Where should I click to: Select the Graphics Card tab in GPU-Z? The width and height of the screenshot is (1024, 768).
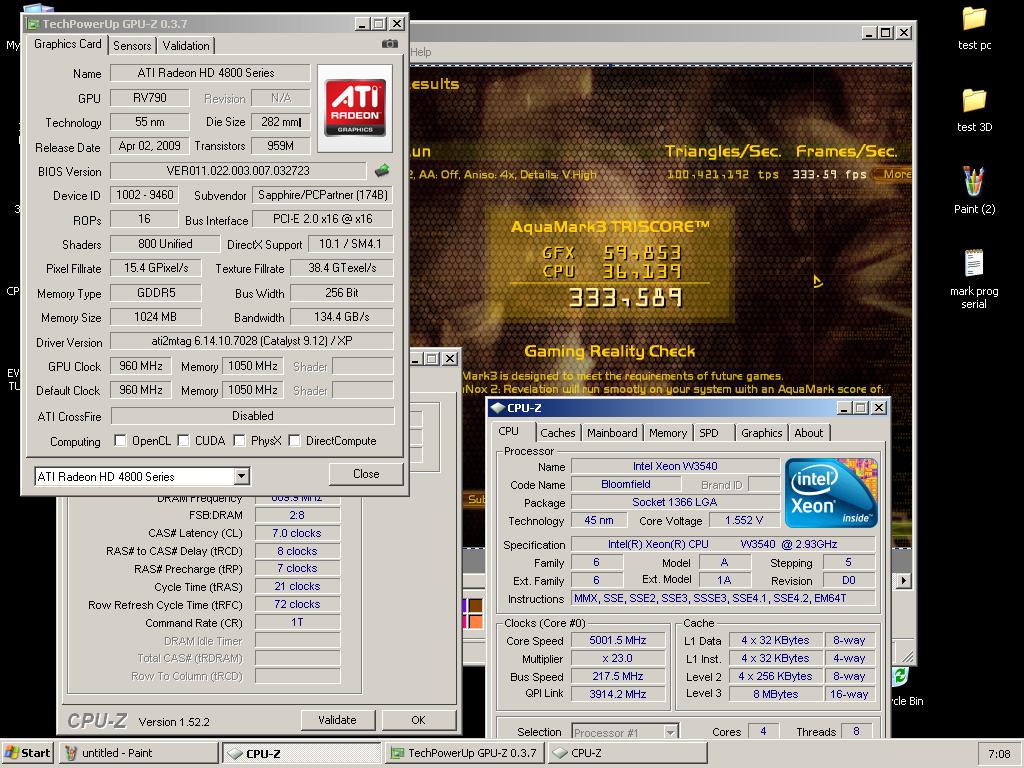pyautogui.click(x=67, y=44)
